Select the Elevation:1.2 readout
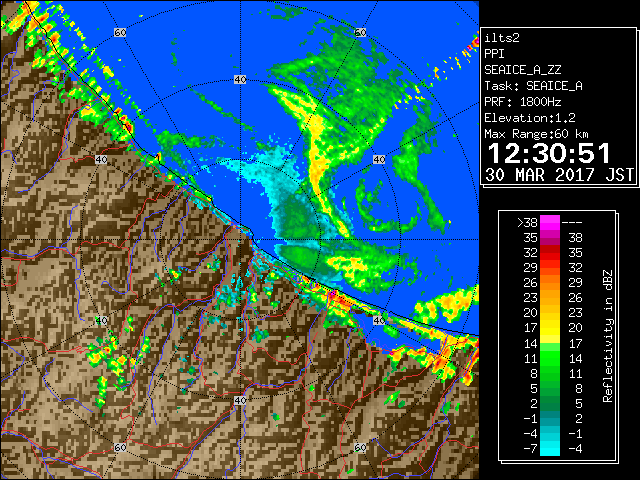Image resolution: width=640 pixels, height=480 pixels. [x=530, y=118]
